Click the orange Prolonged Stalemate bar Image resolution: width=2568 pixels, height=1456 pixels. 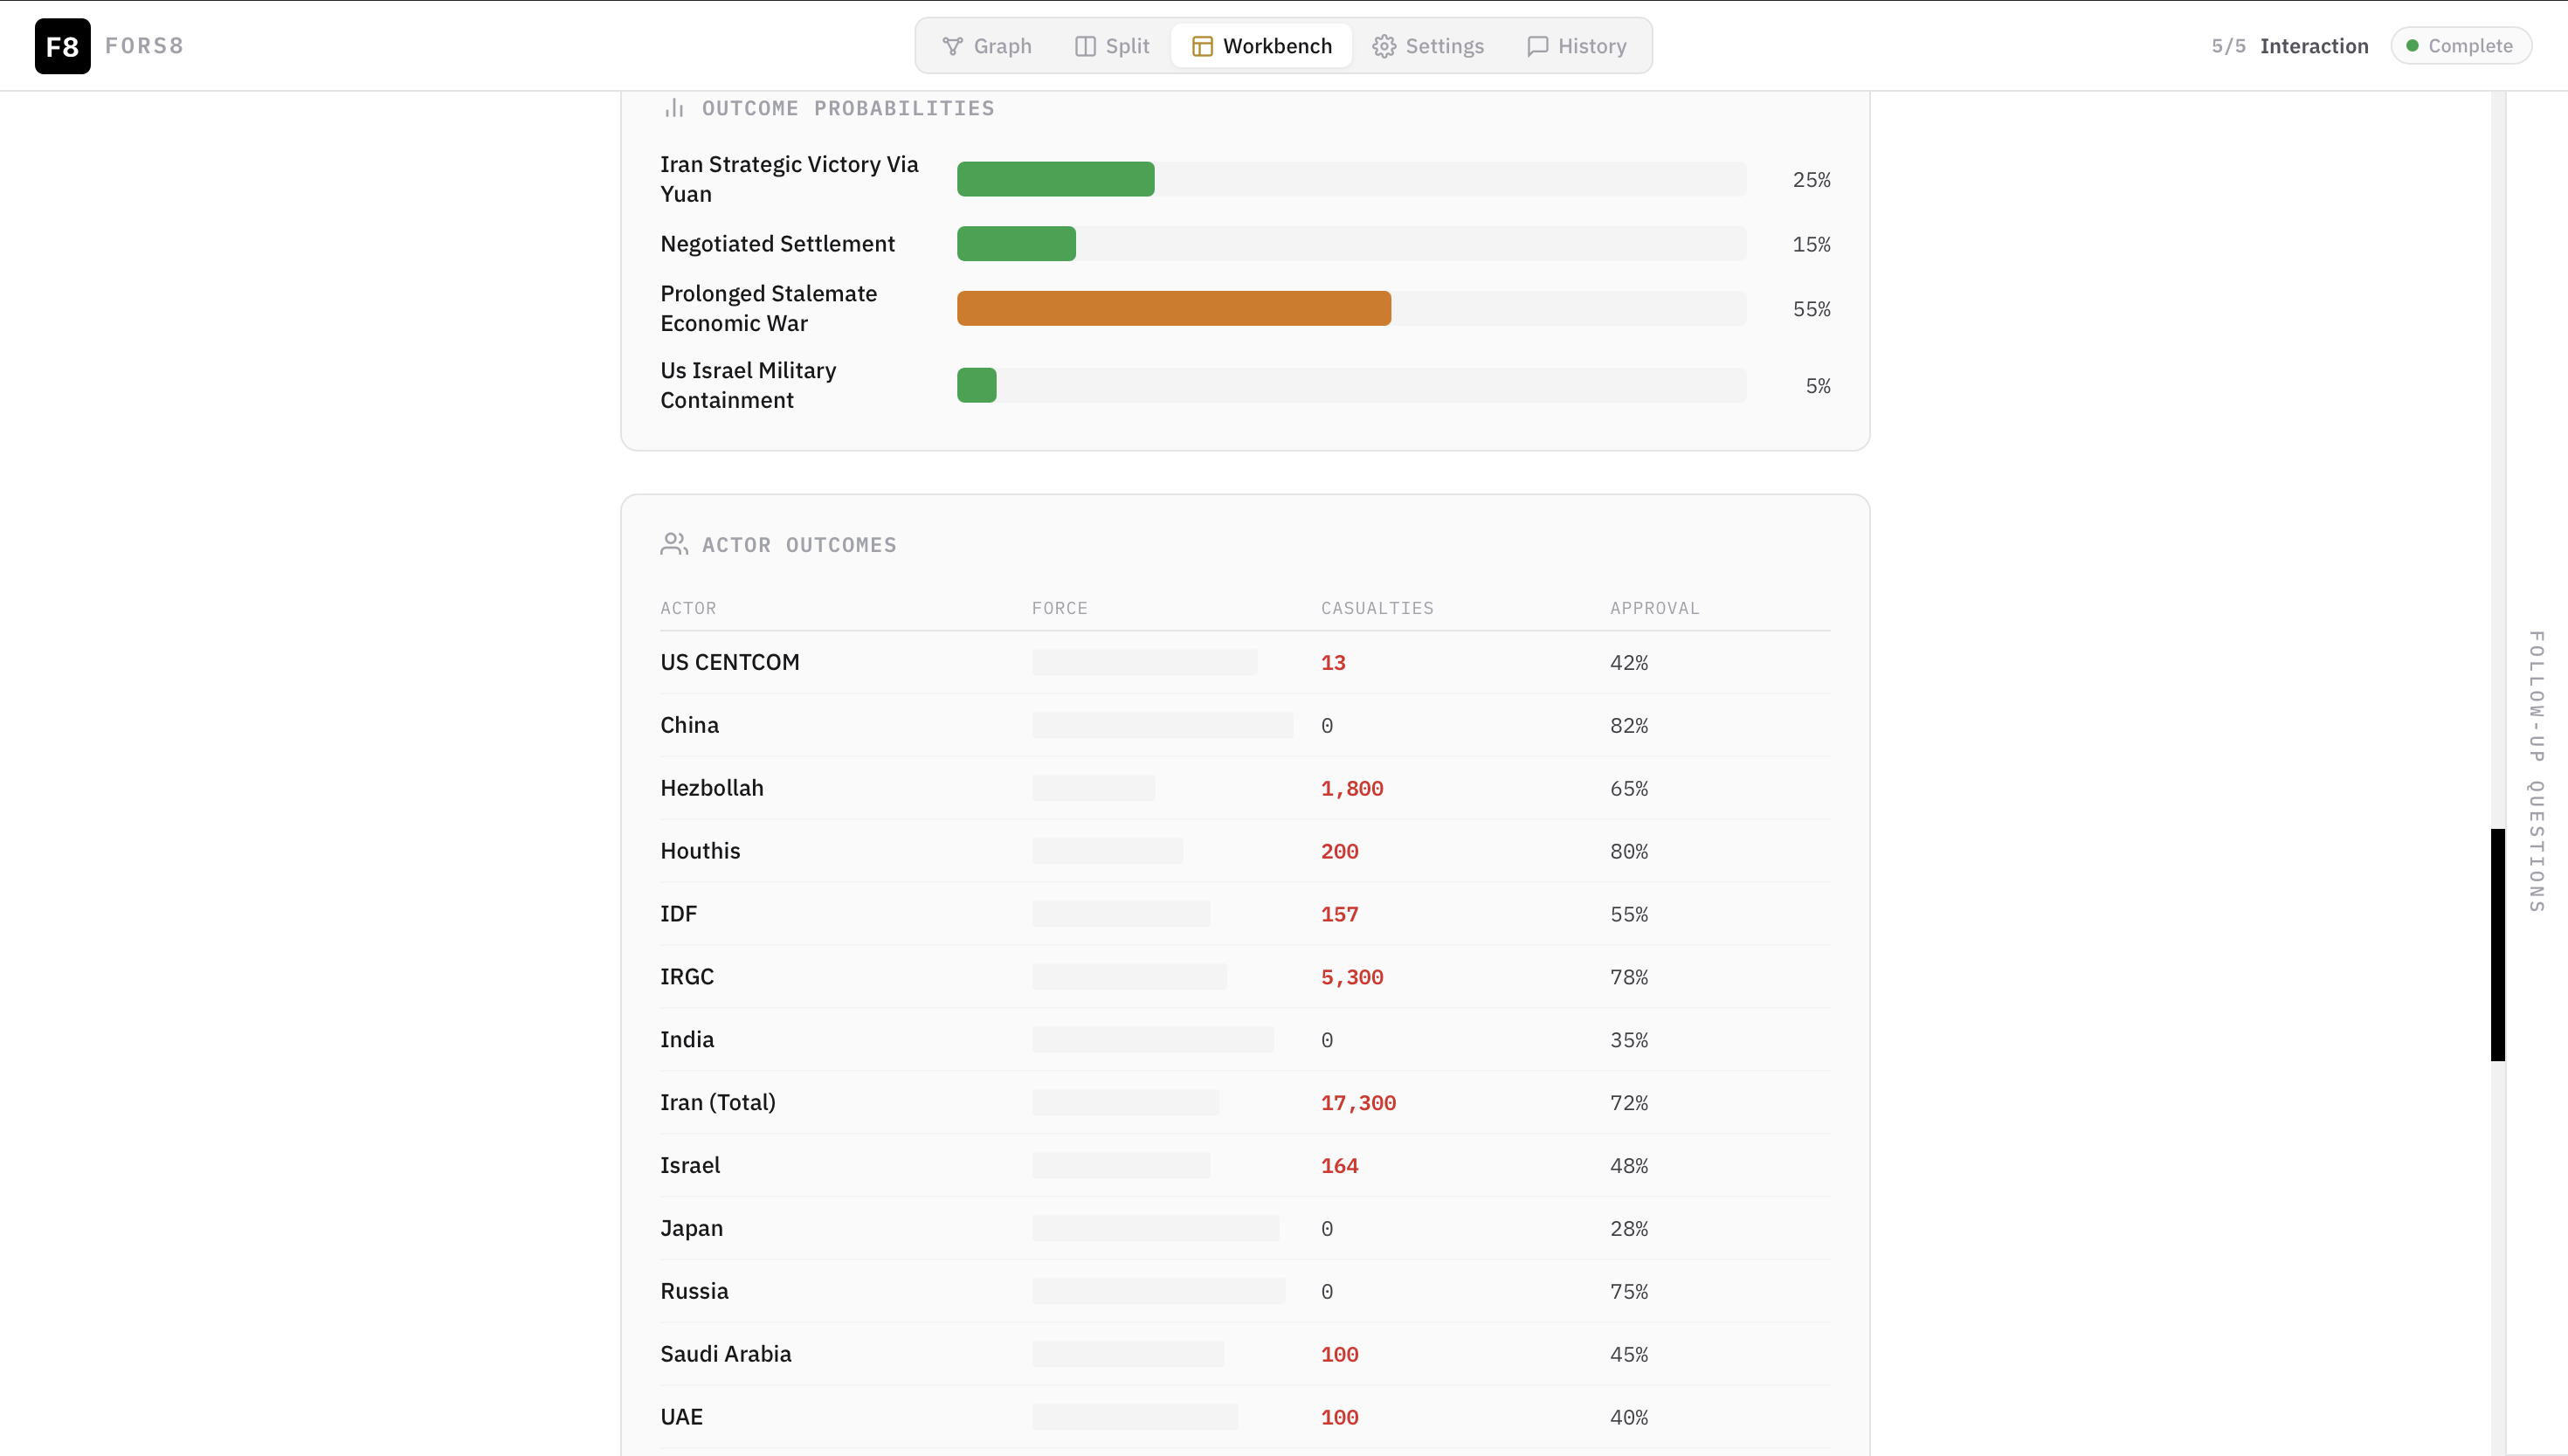click(1174, 308)
